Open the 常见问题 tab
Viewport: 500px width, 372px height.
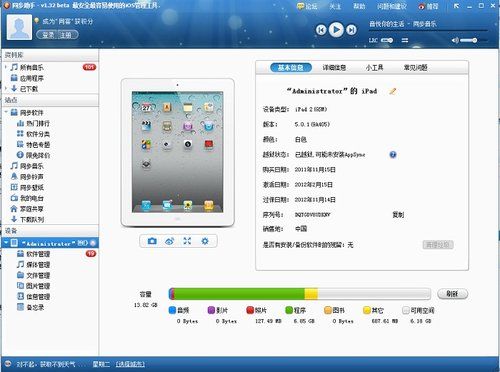(x=415, y=68)
